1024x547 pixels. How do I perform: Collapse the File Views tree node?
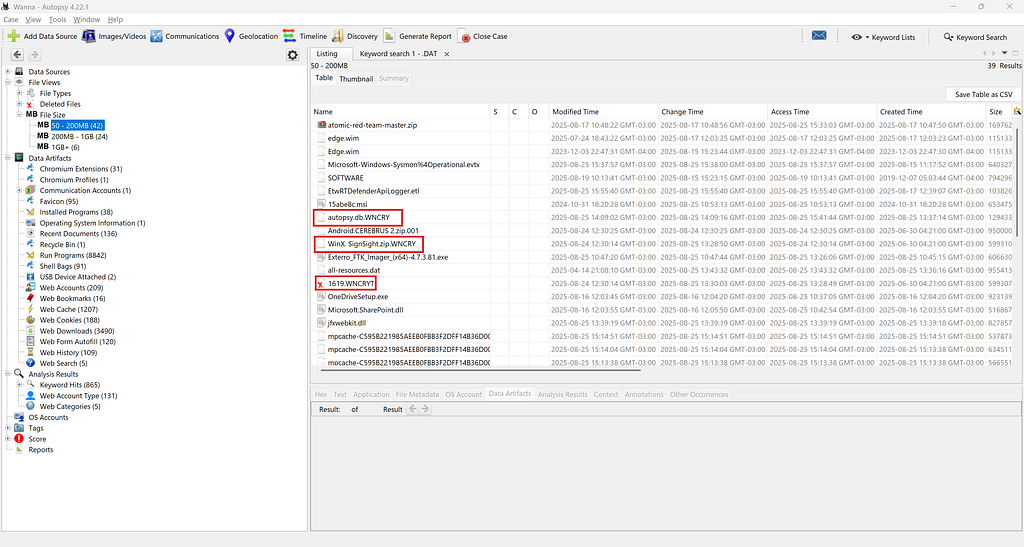(8, 82)
